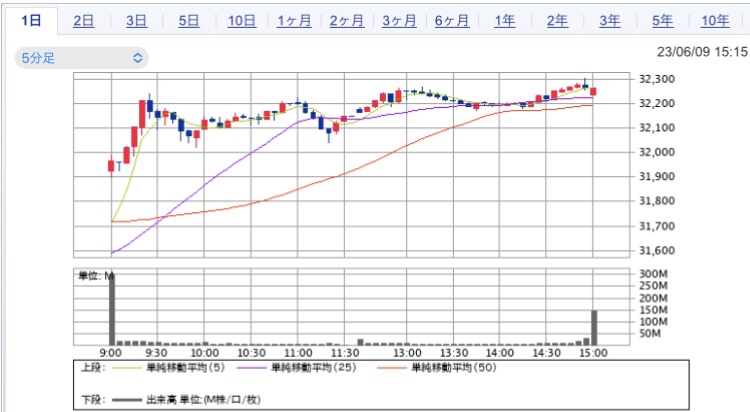This screenshot has width=750, height=412.
Task: Click the 13:00 time axis label
Action: coord(407,353)
